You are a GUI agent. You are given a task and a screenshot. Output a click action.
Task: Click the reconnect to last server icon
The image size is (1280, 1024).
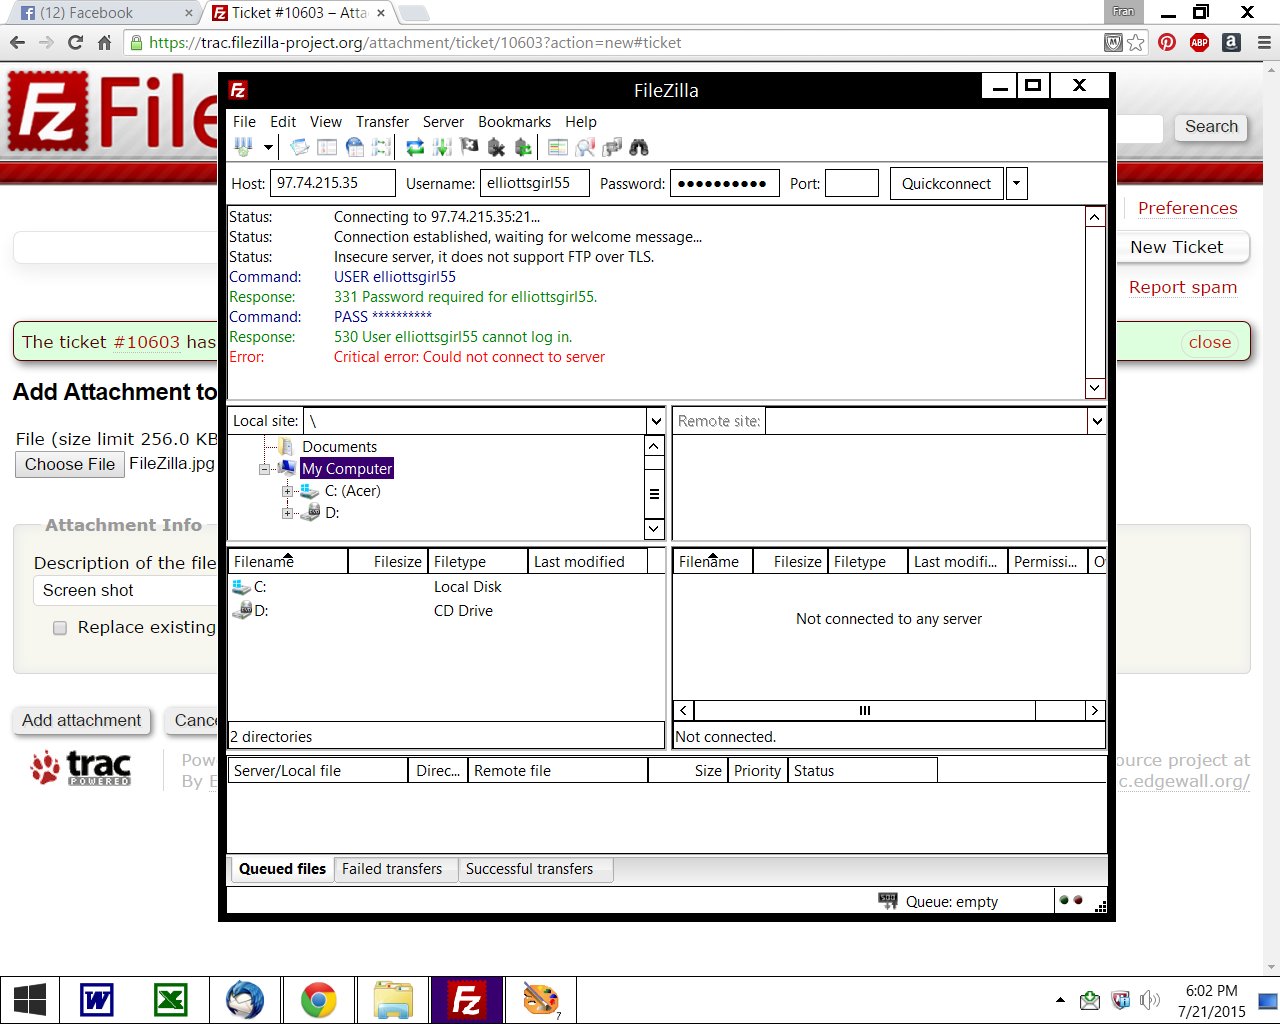coord(523,147)
